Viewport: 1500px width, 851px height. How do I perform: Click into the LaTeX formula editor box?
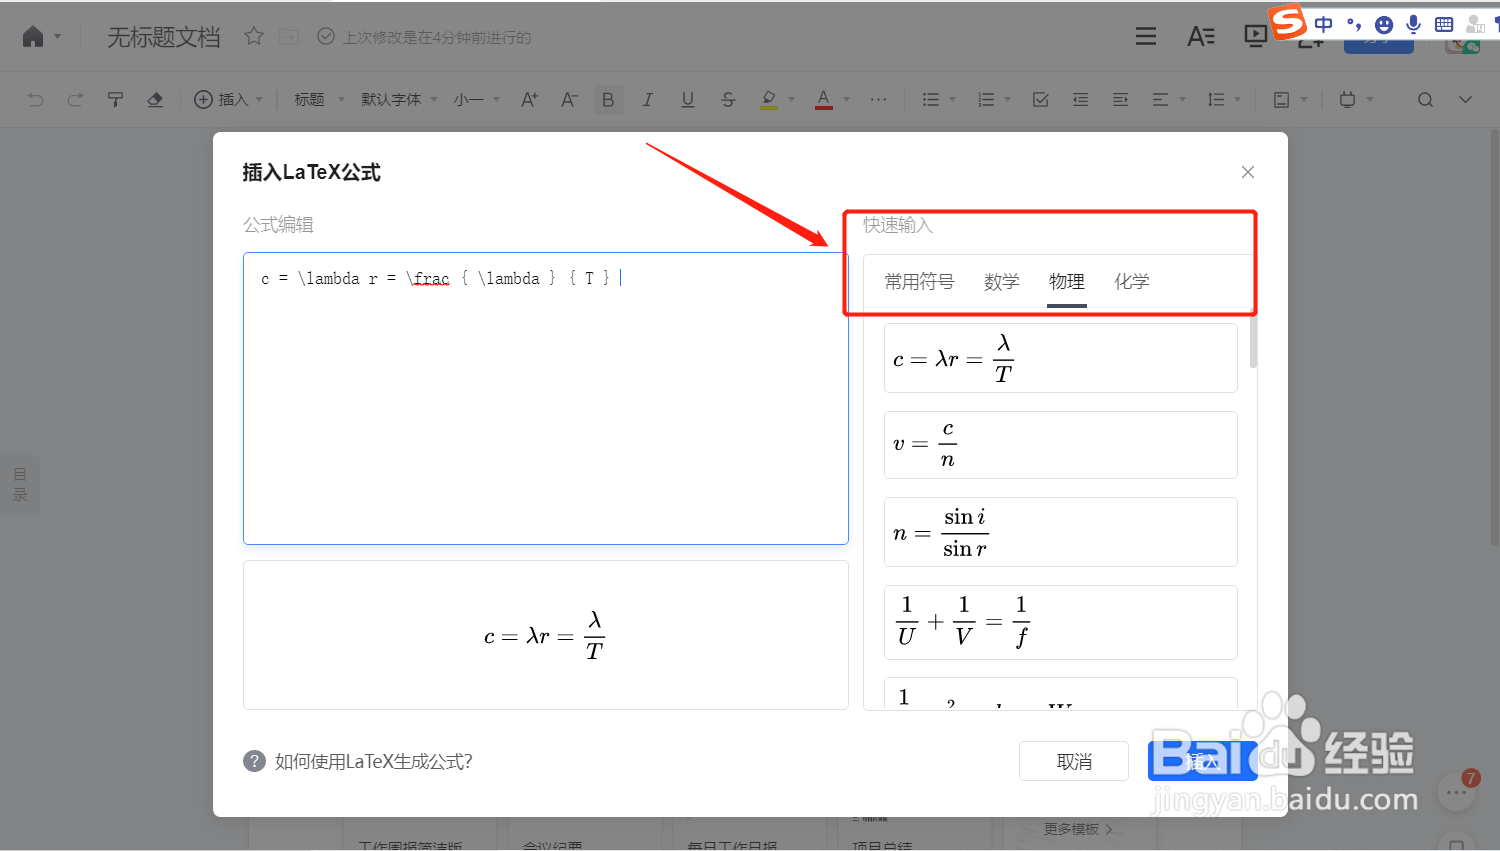coord(546,398)
